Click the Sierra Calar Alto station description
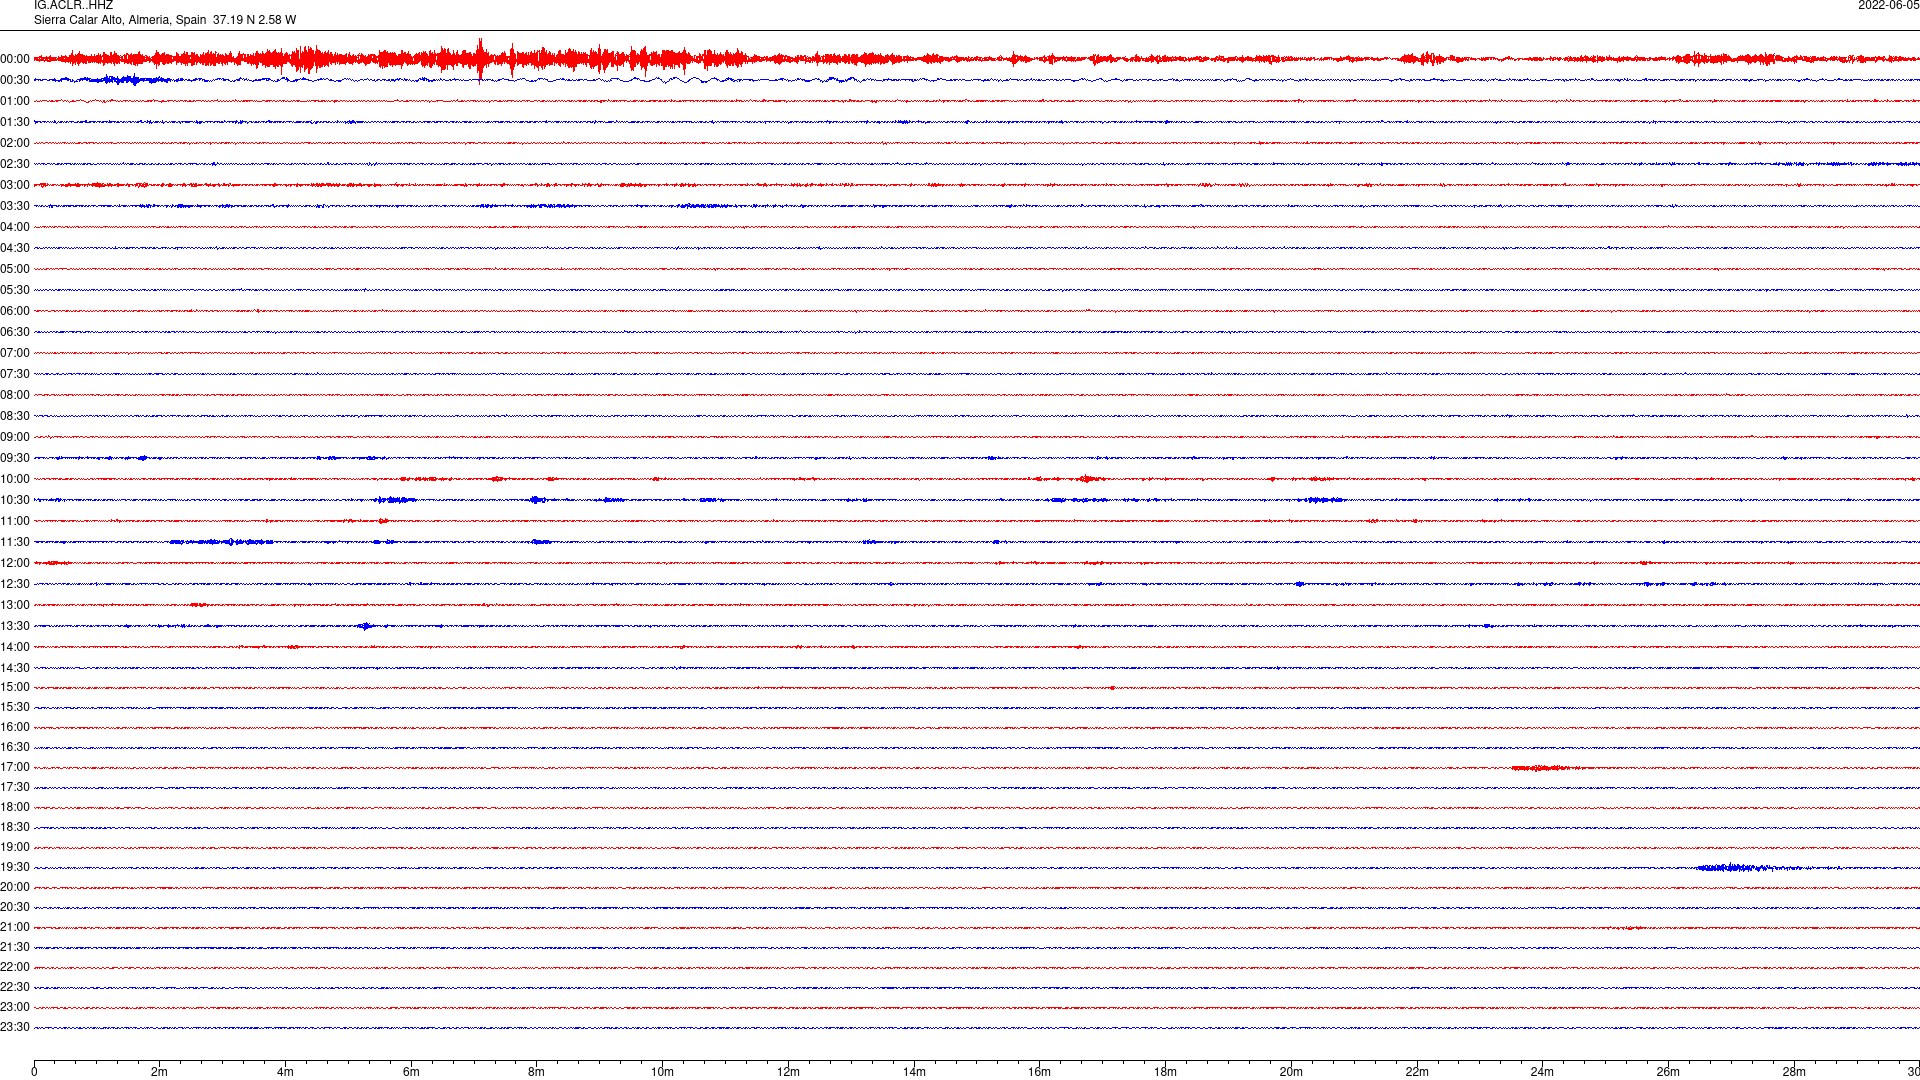Image resolution: width=1920 pixels, height=1080 pixels. (x=165, y=20)
